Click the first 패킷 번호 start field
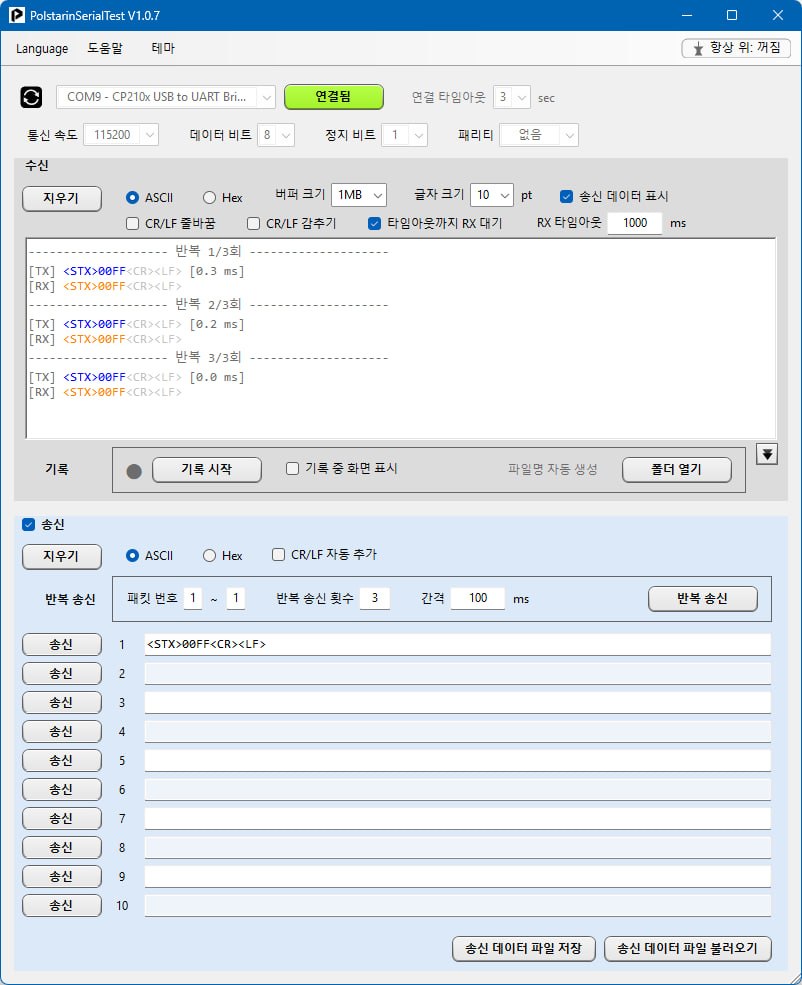The height and width of the screenshot is (985, 802). point(193,598)
